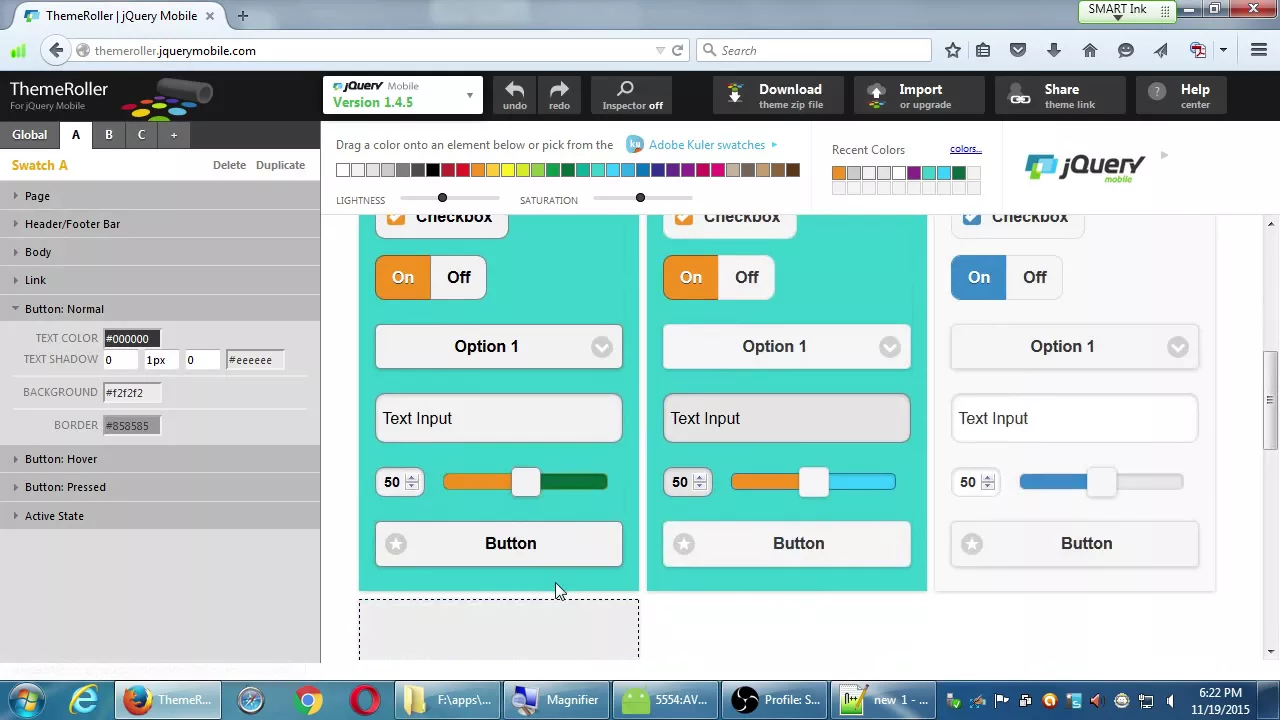Select Off in the first swatch toggle
The width and height of the screenshot is (1280, 720).
[x=459, y=277]
